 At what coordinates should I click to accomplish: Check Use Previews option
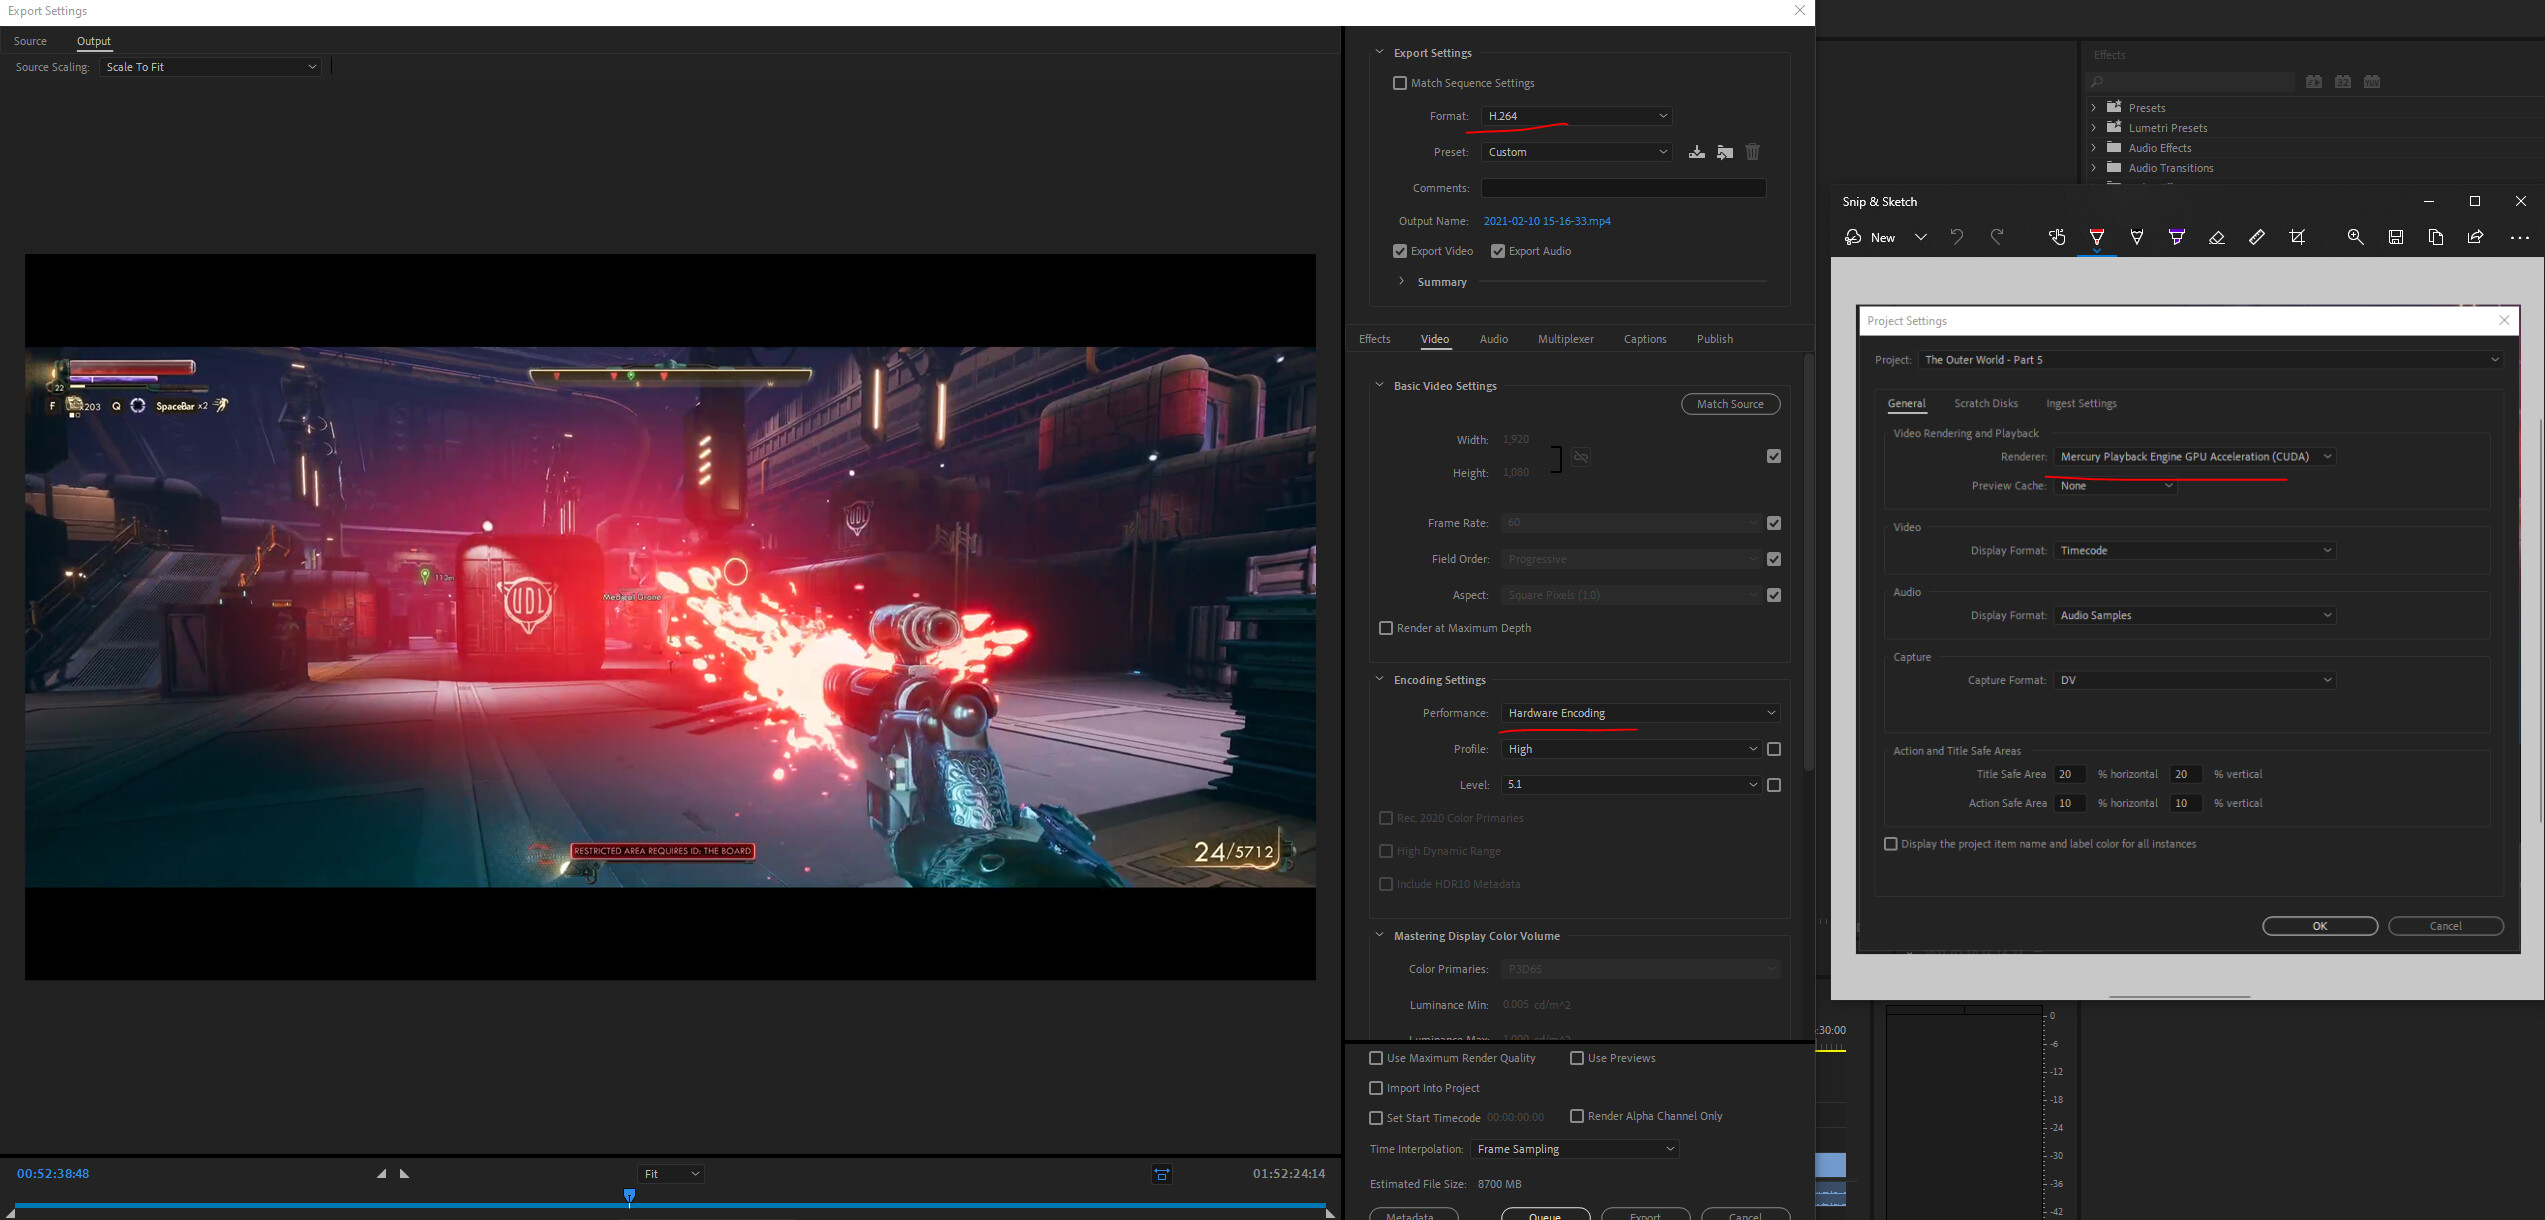click(1577, 1058)
